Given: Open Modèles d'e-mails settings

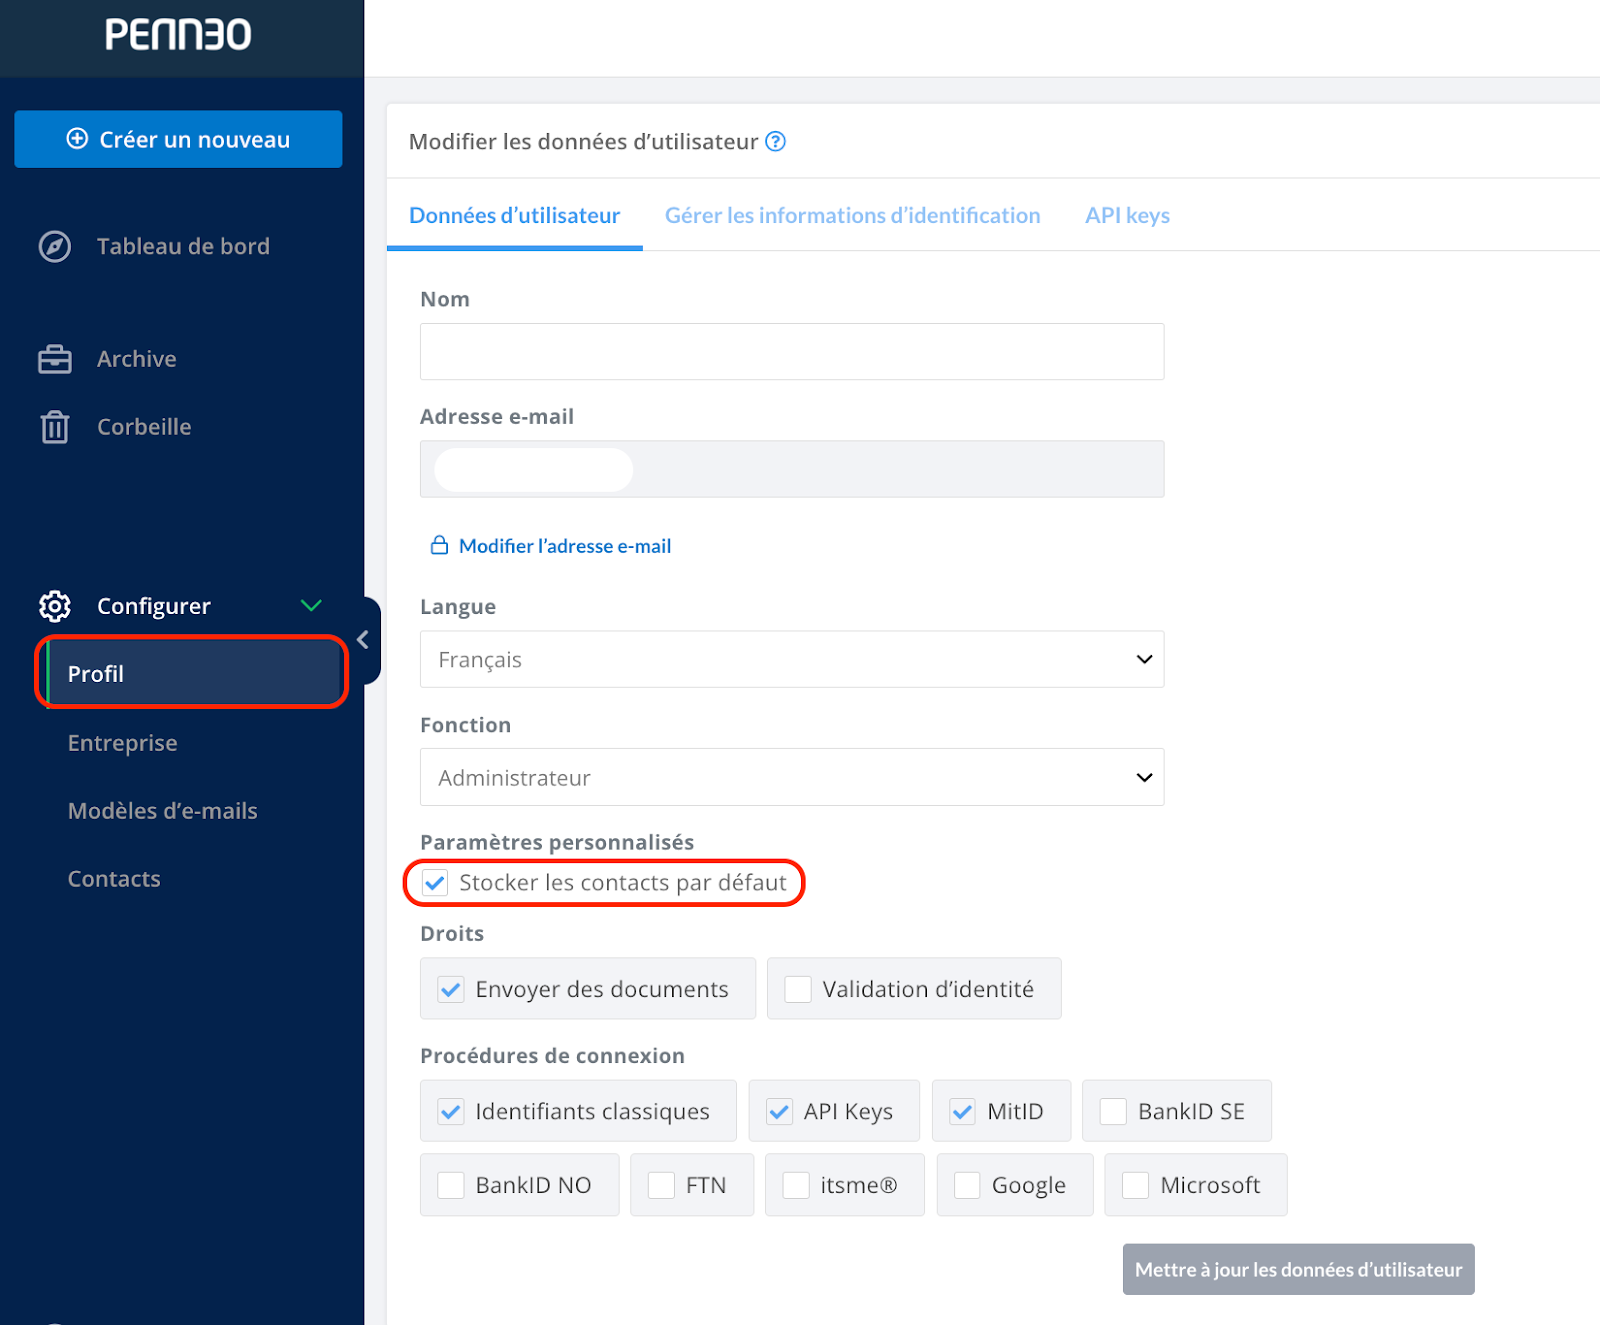Looking at the screenshot, I should (163, 811).
